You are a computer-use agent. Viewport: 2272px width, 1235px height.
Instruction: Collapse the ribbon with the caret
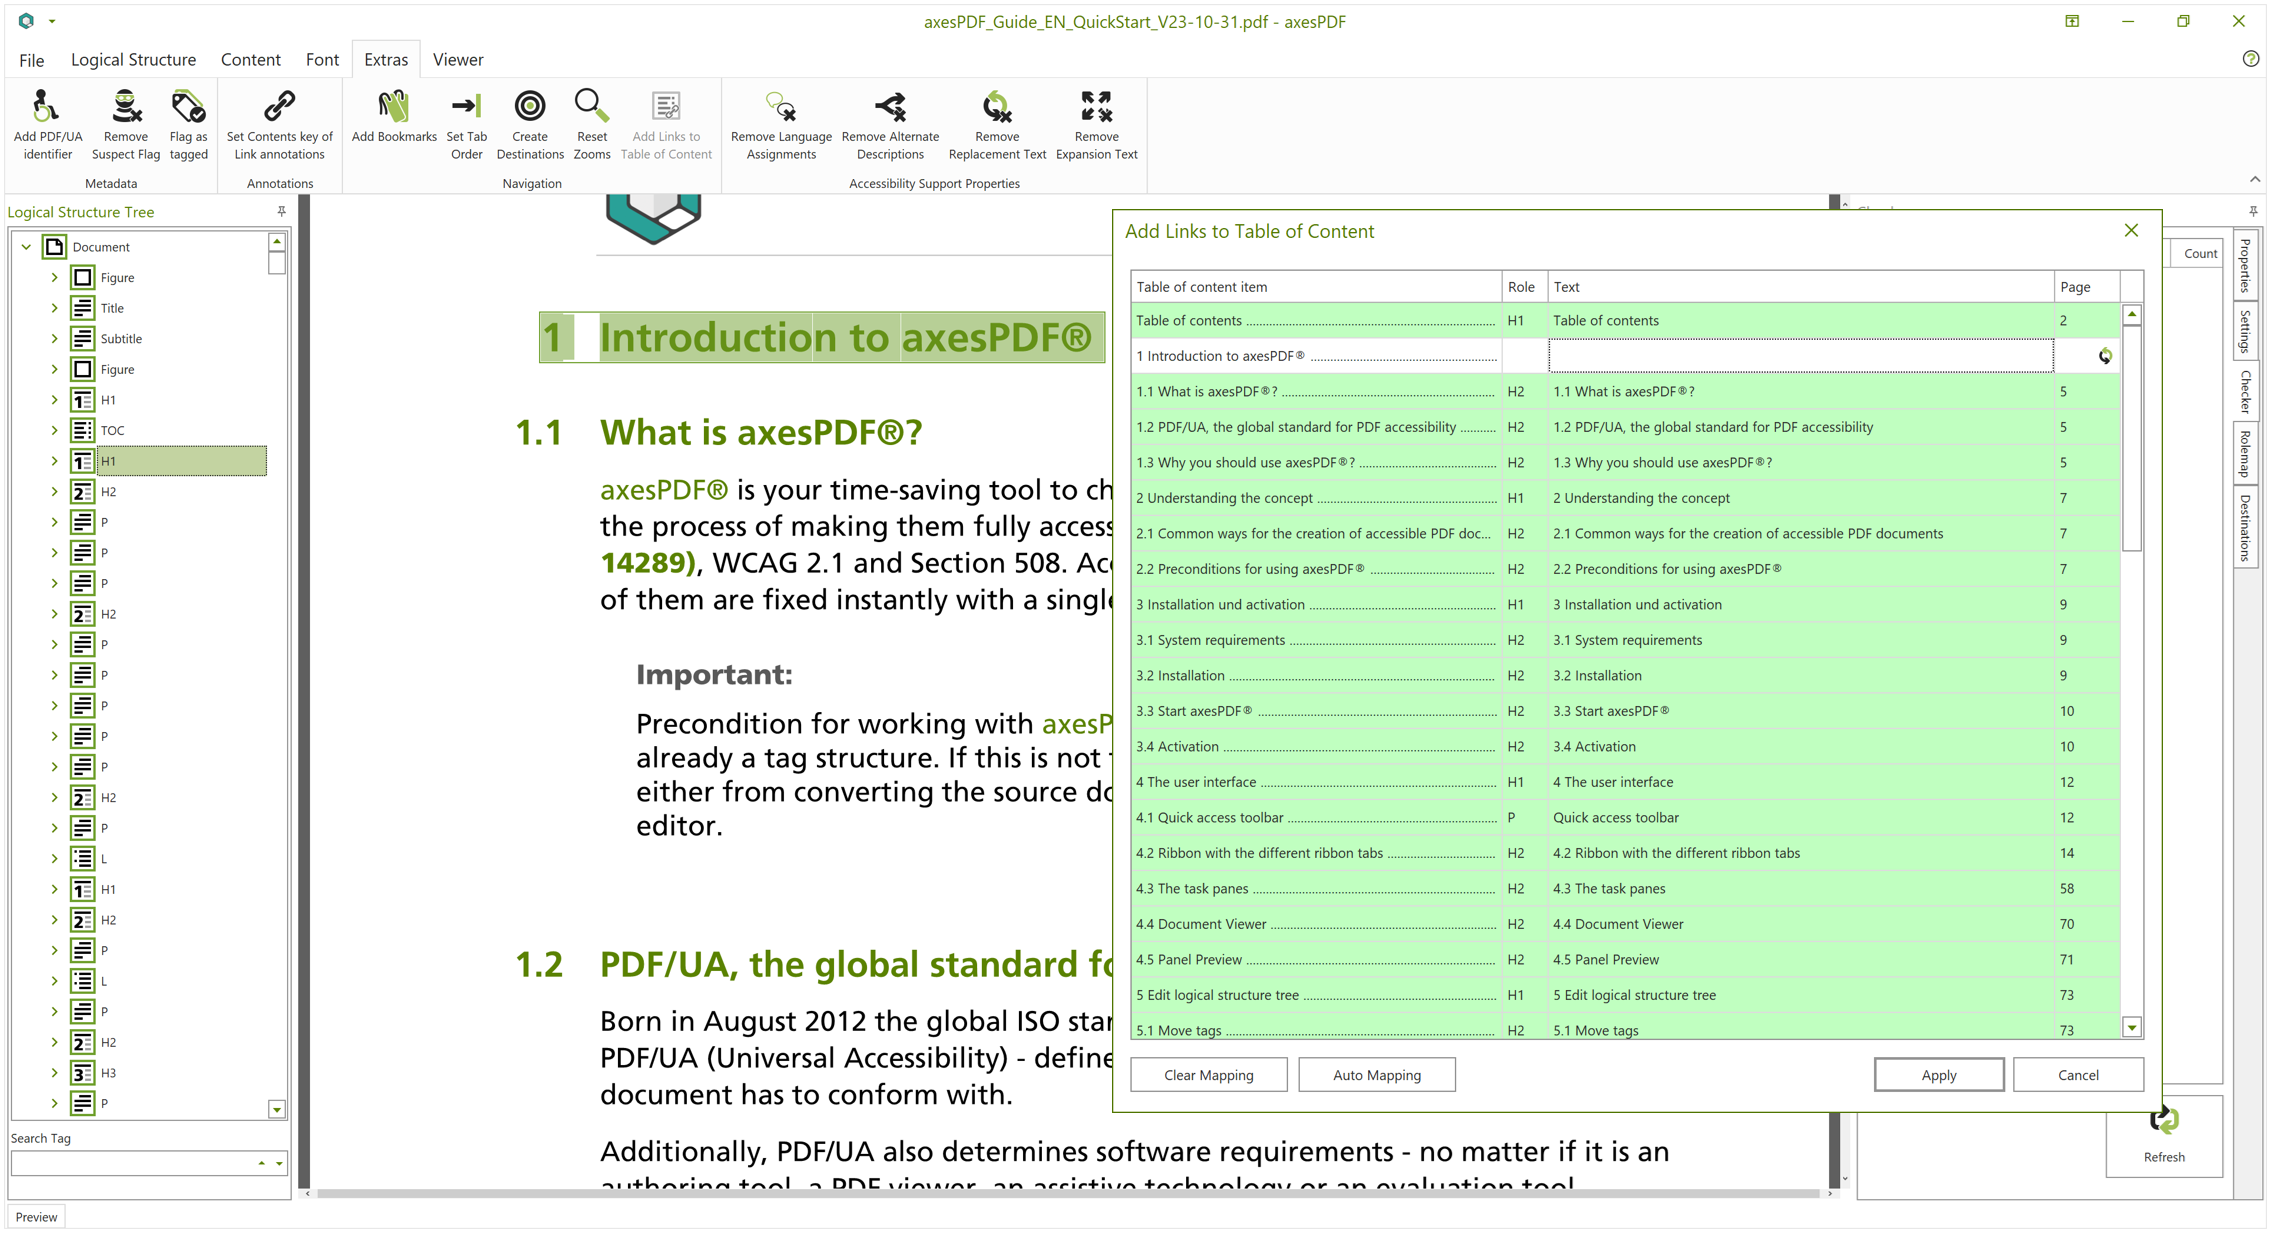point(2255,180)
